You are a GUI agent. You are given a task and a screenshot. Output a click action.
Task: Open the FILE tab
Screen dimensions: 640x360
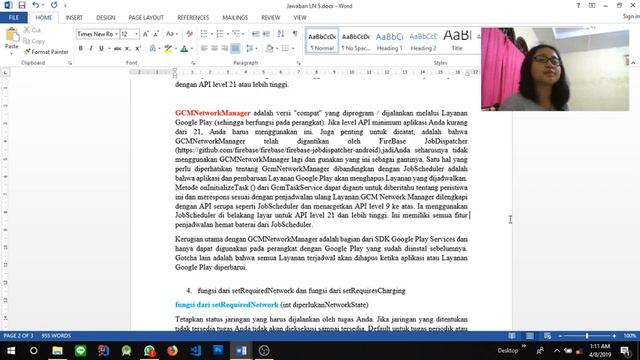tap(13, 18)
